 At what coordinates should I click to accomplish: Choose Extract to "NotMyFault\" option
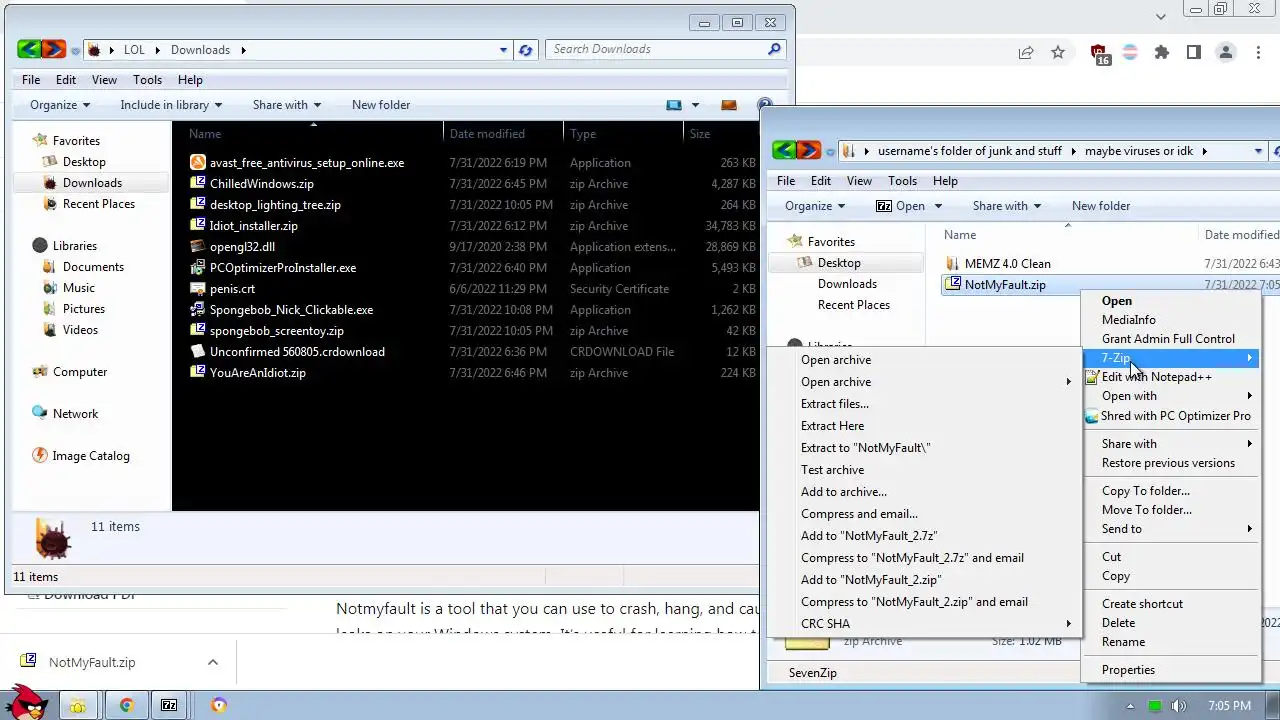pos(866,448)
